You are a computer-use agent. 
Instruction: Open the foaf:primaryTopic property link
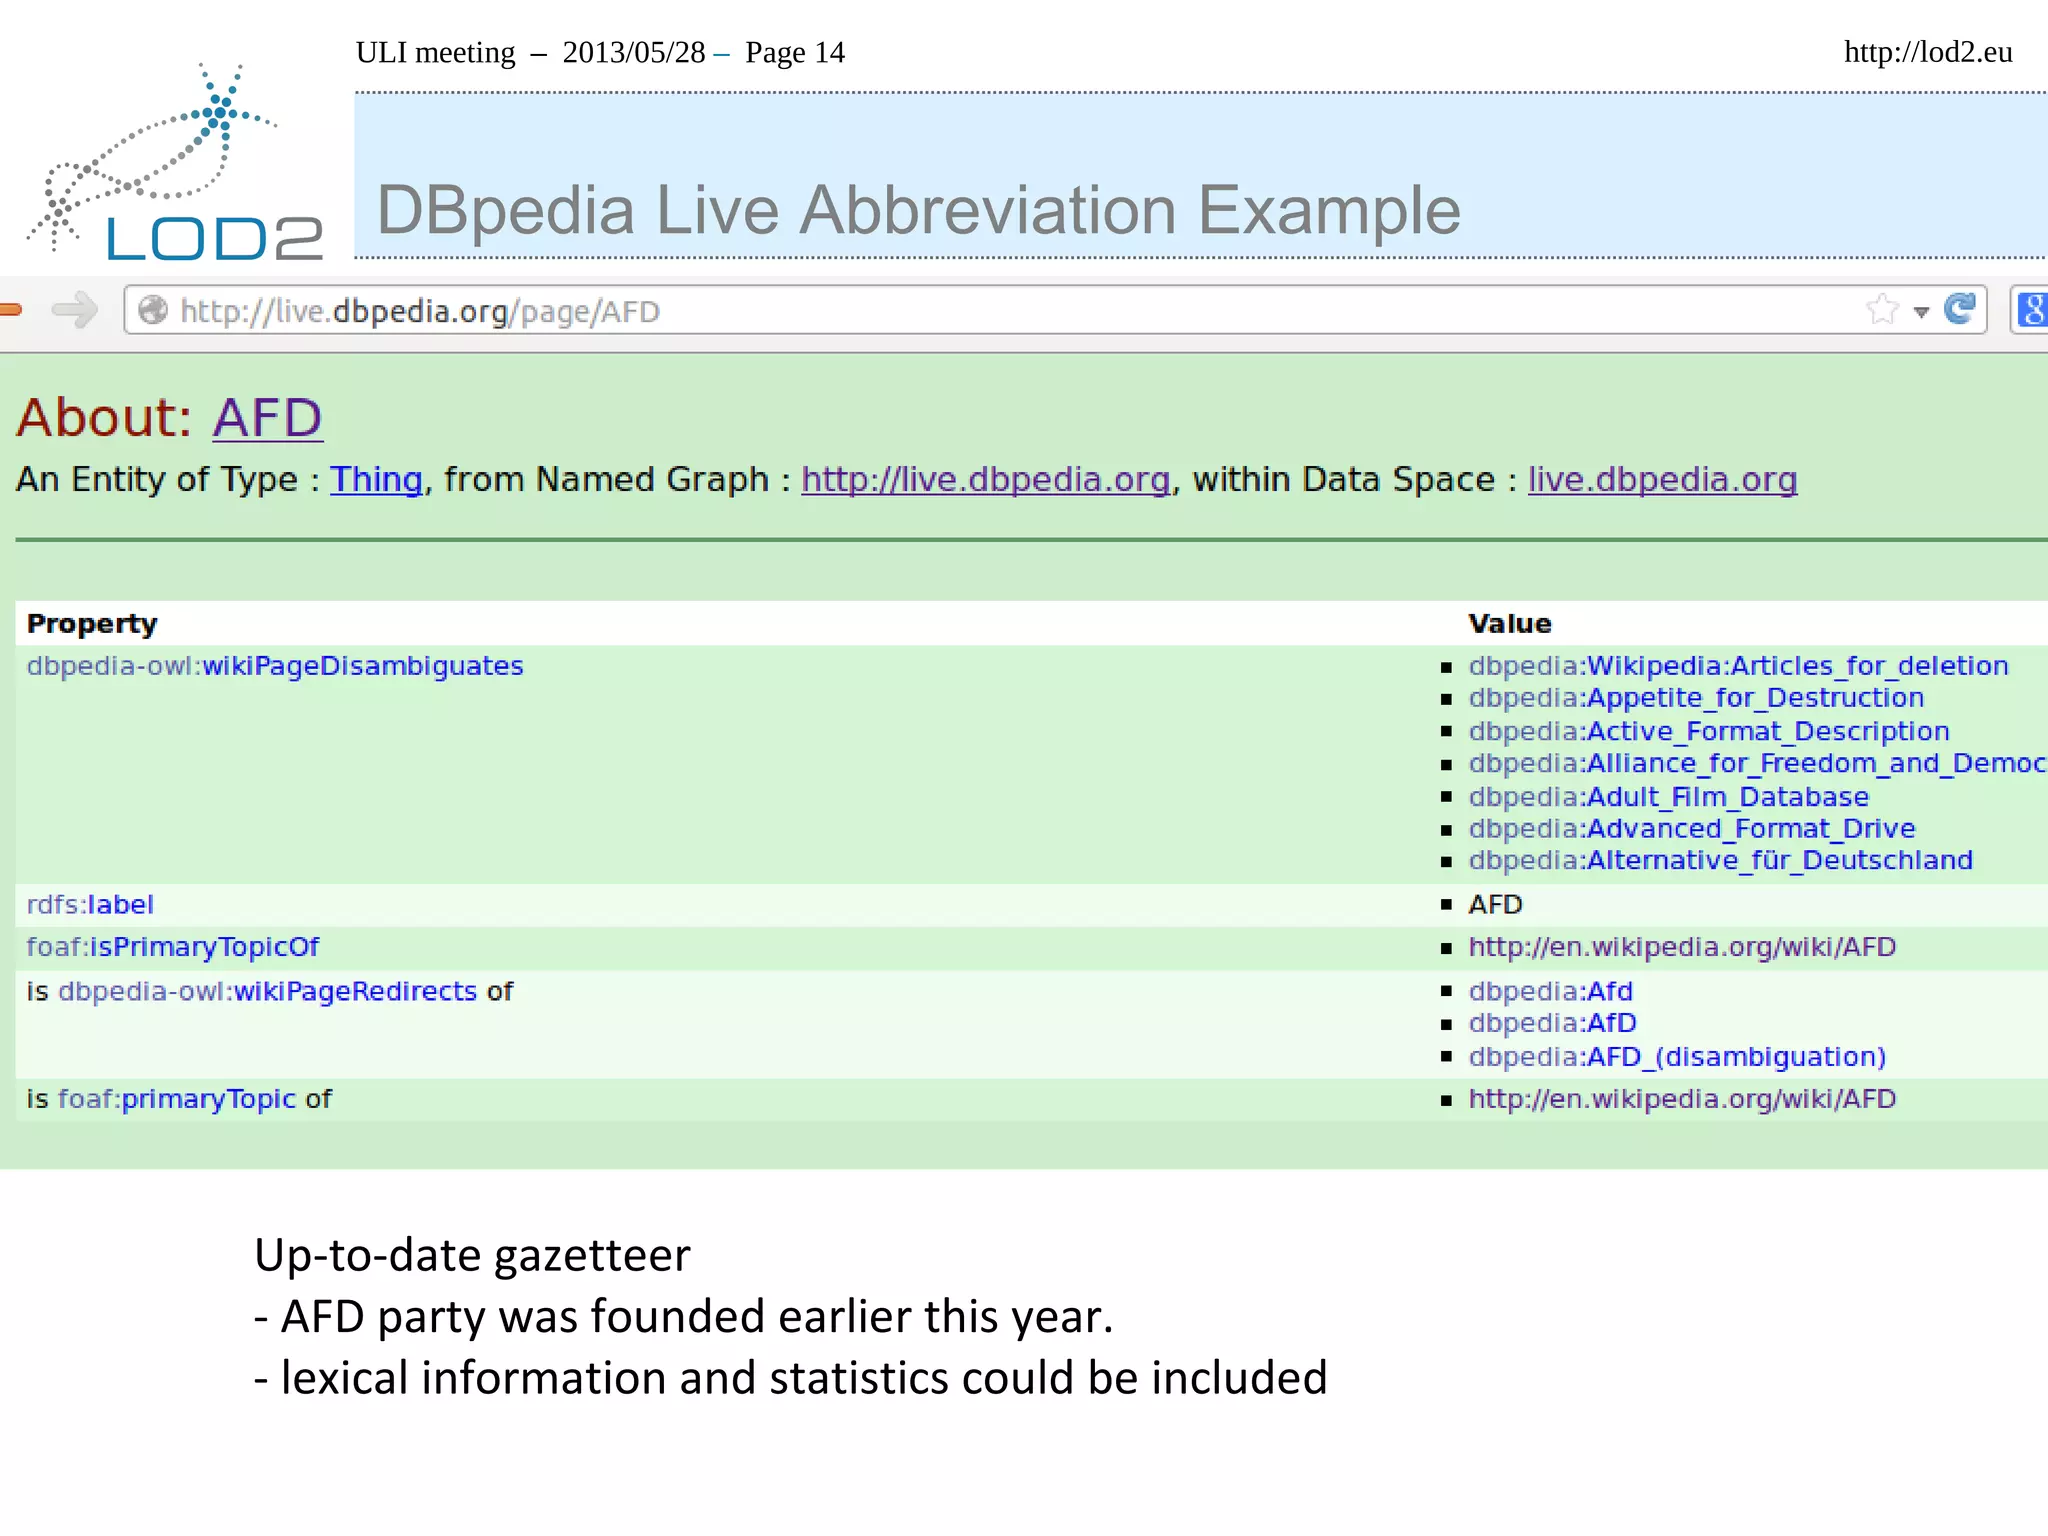177,1099
